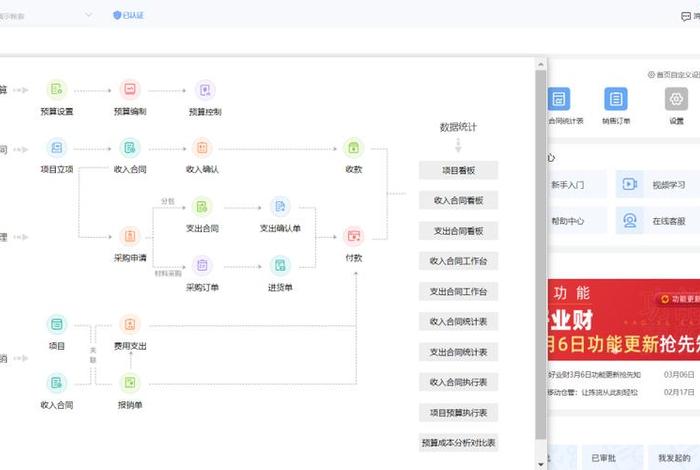Viewport: 700px width, 470px height.
Task: Open the 预算控制 icon
Action: pos(205,90)
